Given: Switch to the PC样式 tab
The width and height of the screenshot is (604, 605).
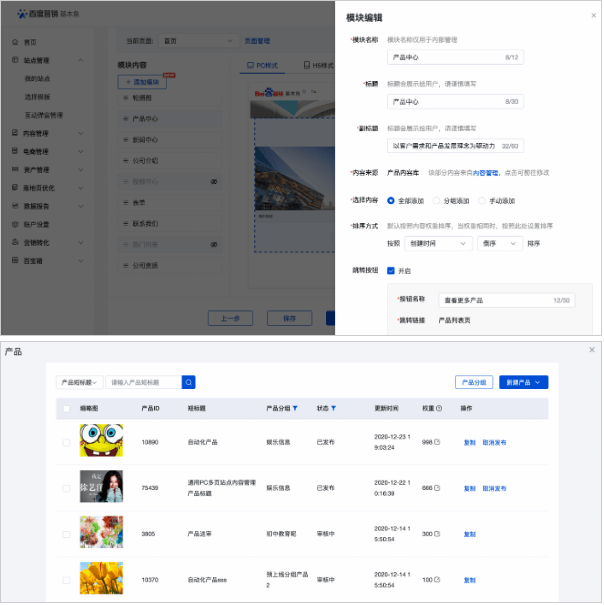Looking at the screenshot, I should click(x=262, y=65).
